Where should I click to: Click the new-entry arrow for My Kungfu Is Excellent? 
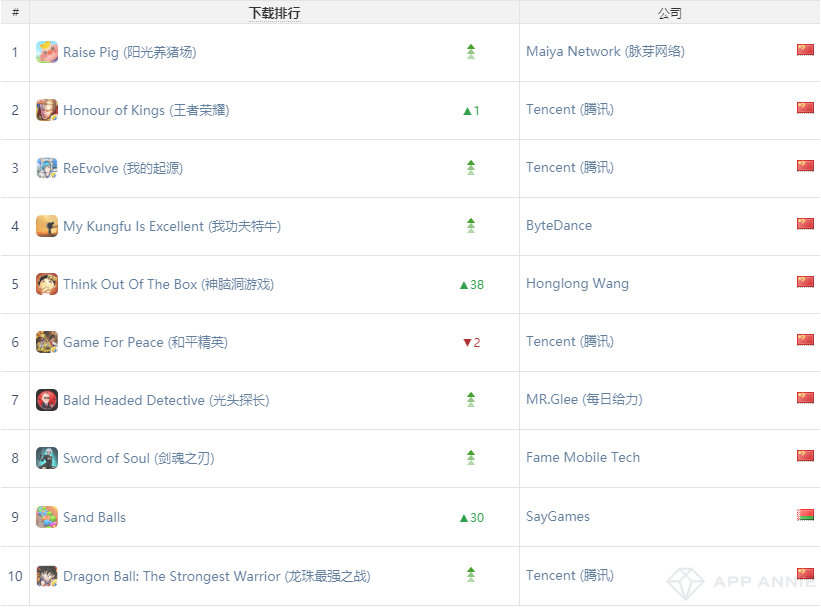click(x=471, y=226)
